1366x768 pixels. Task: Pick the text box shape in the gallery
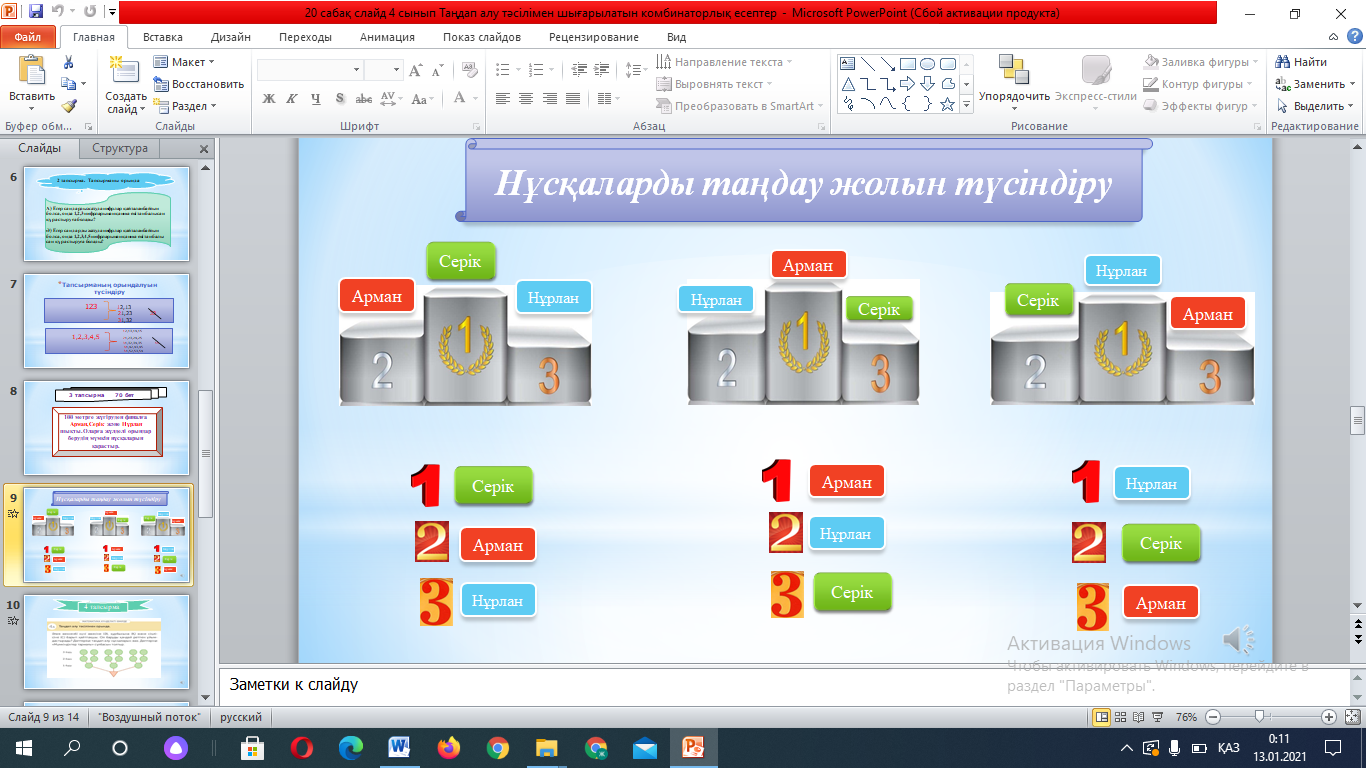[x=848, y=63]
